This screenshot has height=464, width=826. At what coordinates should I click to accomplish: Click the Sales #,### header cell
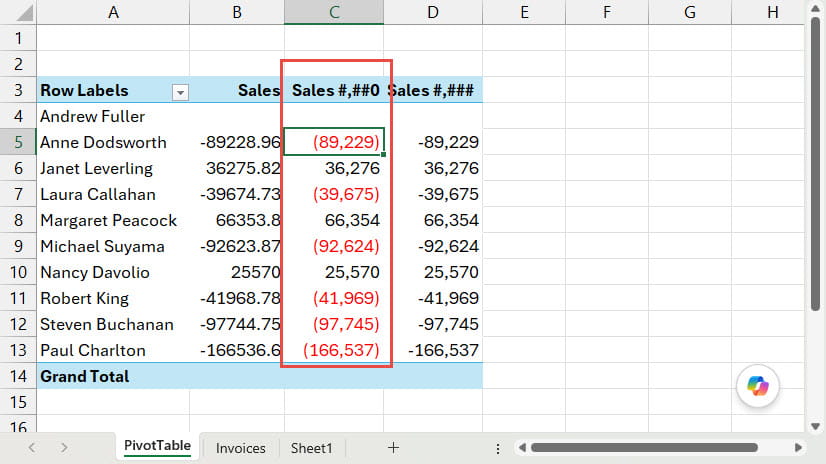(x=433, y=90)
